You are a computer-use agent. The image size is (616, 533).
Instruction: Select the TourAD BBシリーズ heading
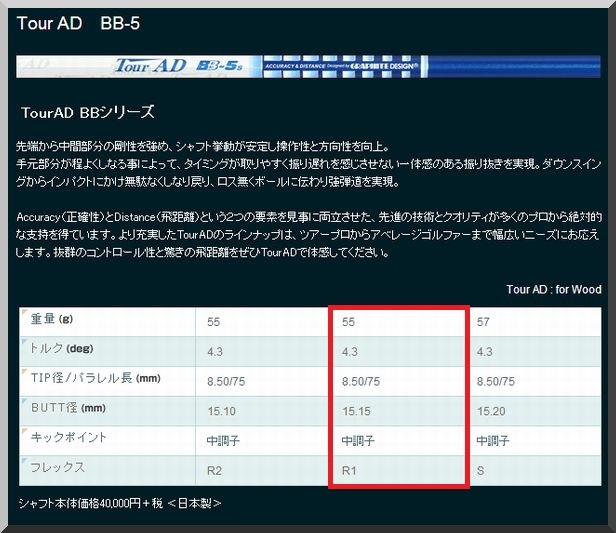click(x=88, y=112)
